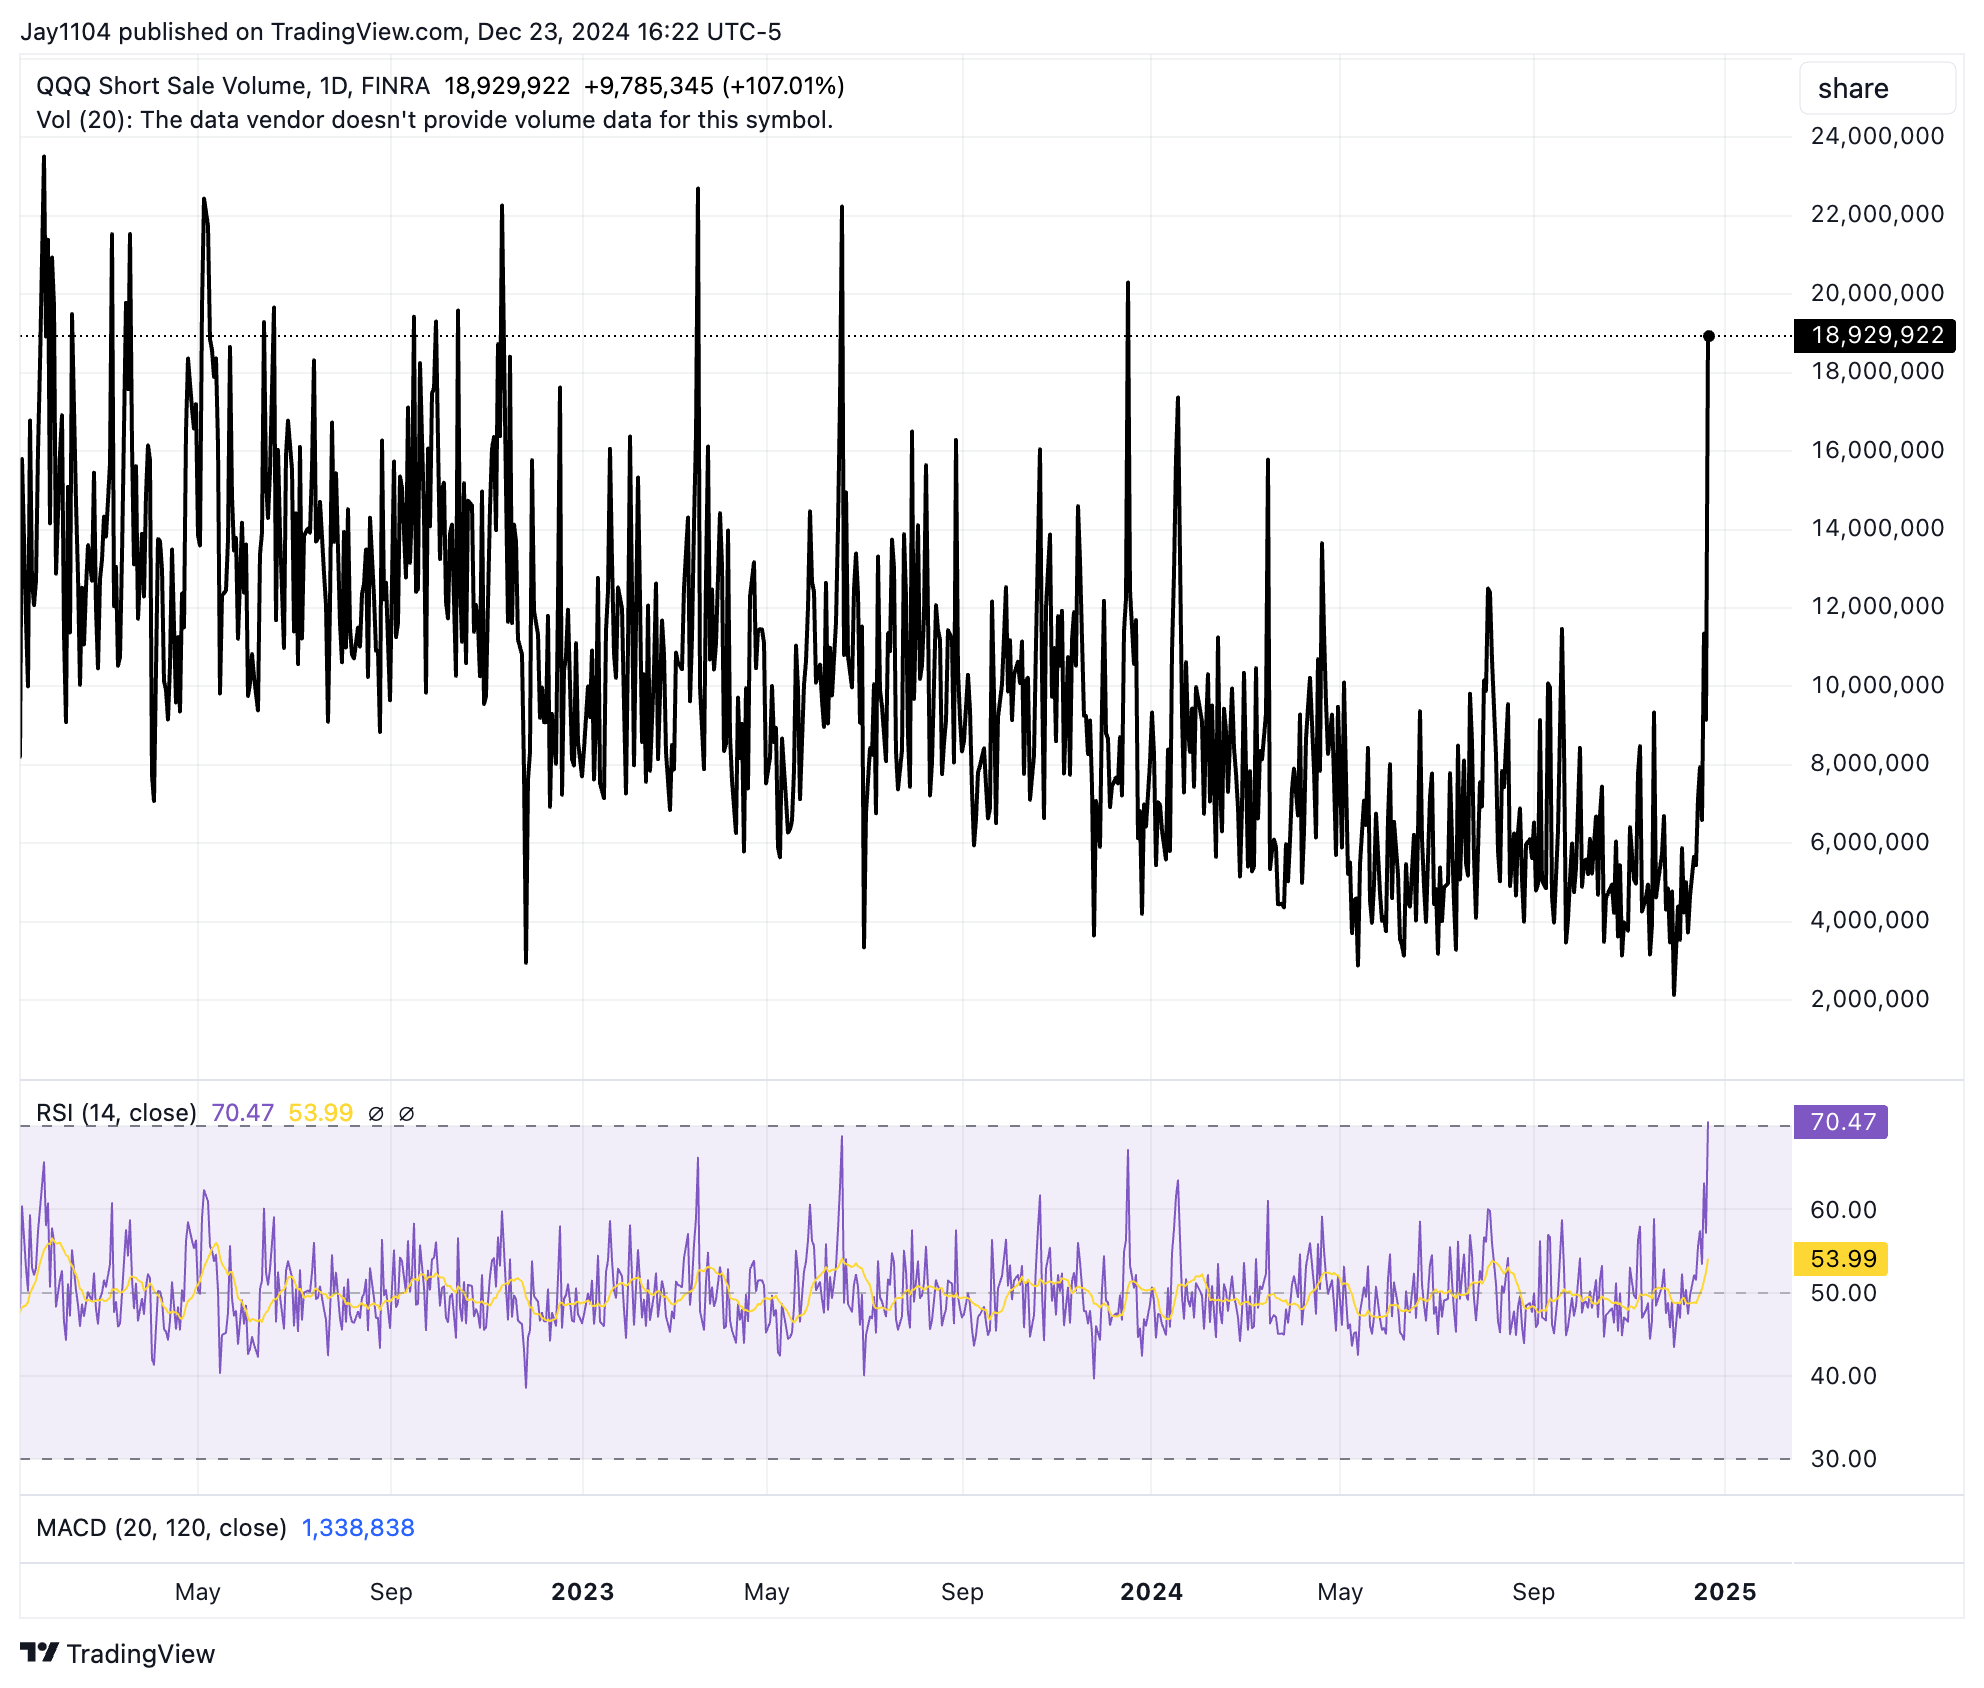Image resolution: width=1984 pixels, height=1688 pixels.
Task: Click the TradingView logo at the bottom
Action: (118, 1653)
